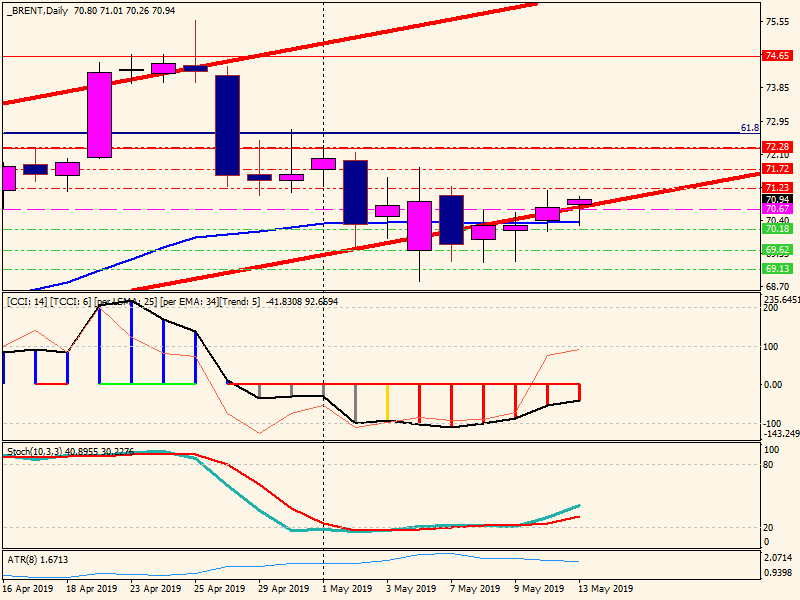Click the green 69.13 price label
Viewport: 800px width, 600px height.
778,269
